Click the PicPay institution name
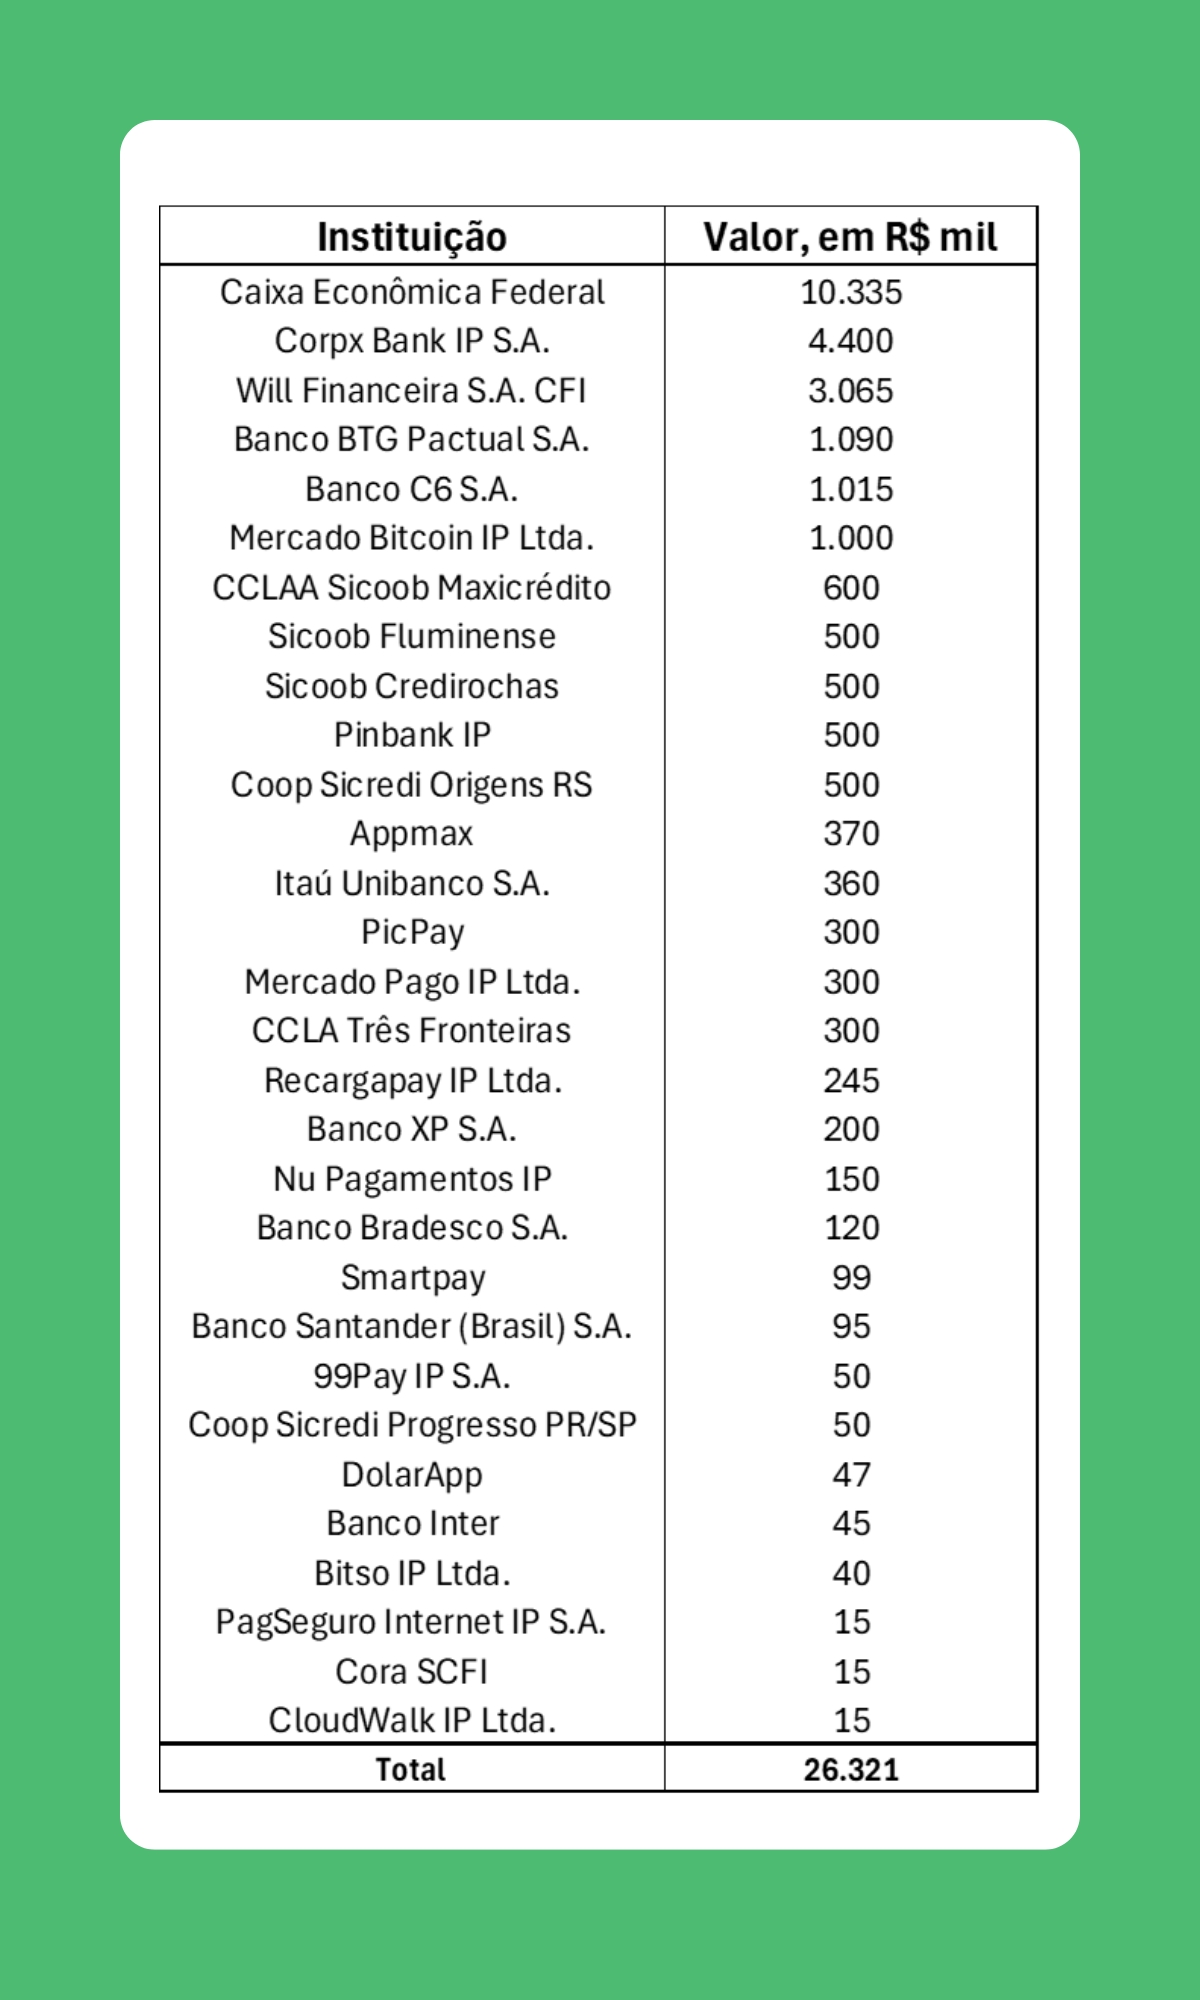1200x2000 pixels. (x=411, y=932)
